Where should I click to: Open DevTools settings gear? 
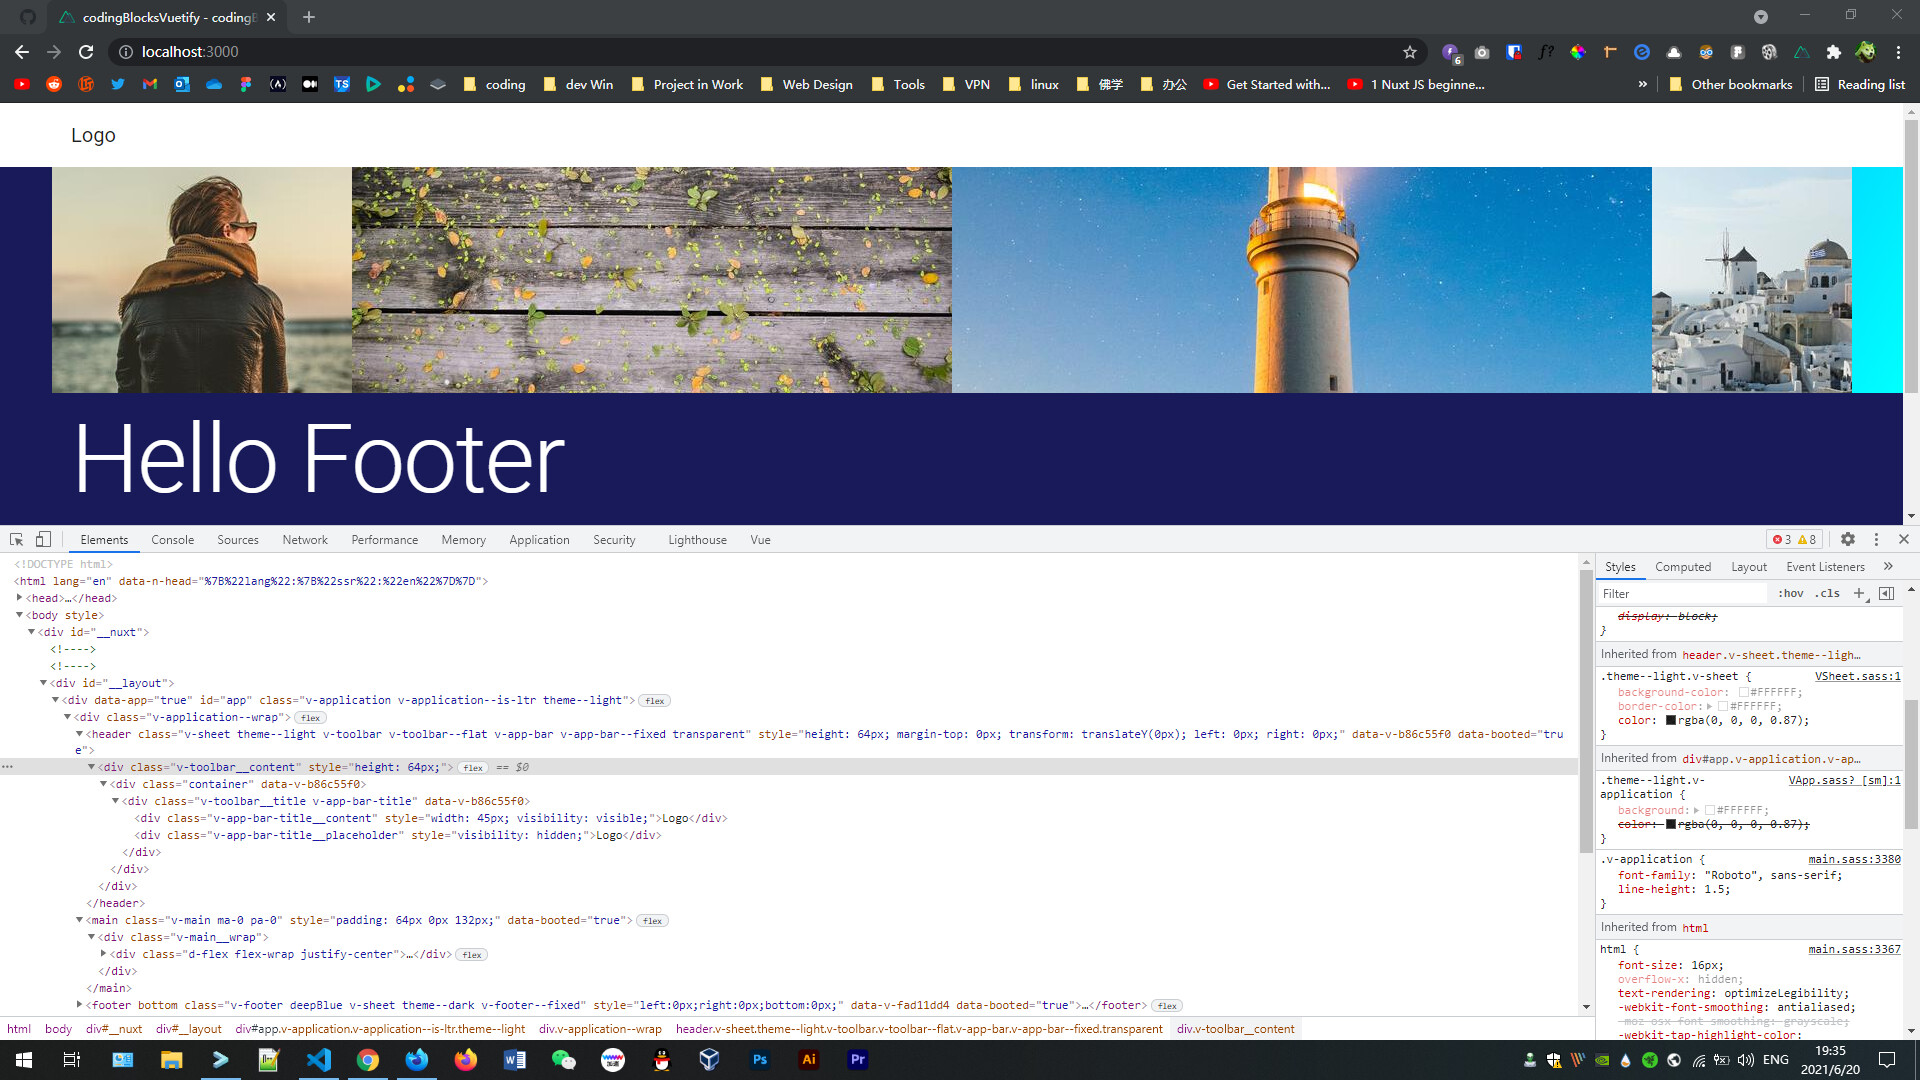pyautogui.click(x=1848, y=539)
